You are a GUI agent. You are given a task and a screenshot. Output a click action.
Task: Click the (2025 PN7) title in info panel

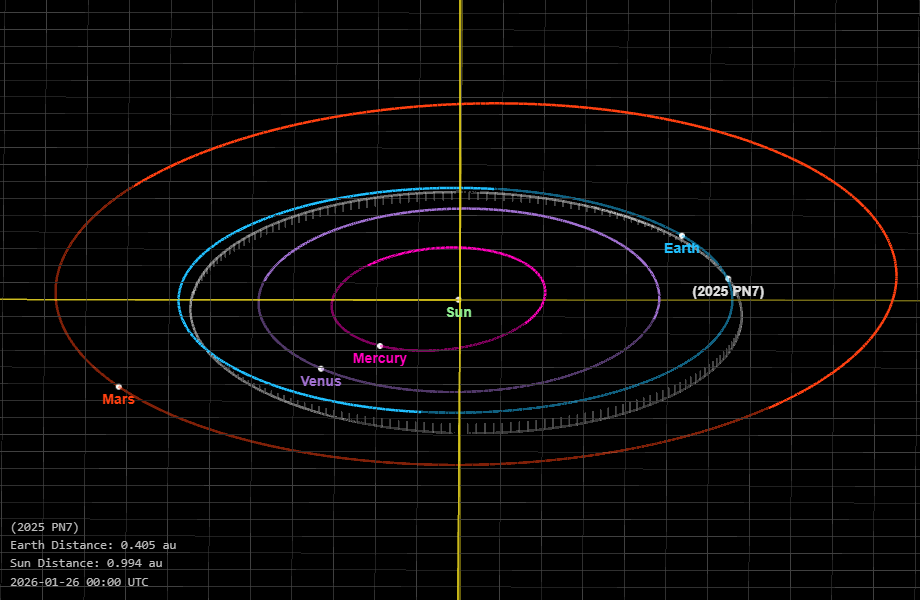click(x=45, y=527)
